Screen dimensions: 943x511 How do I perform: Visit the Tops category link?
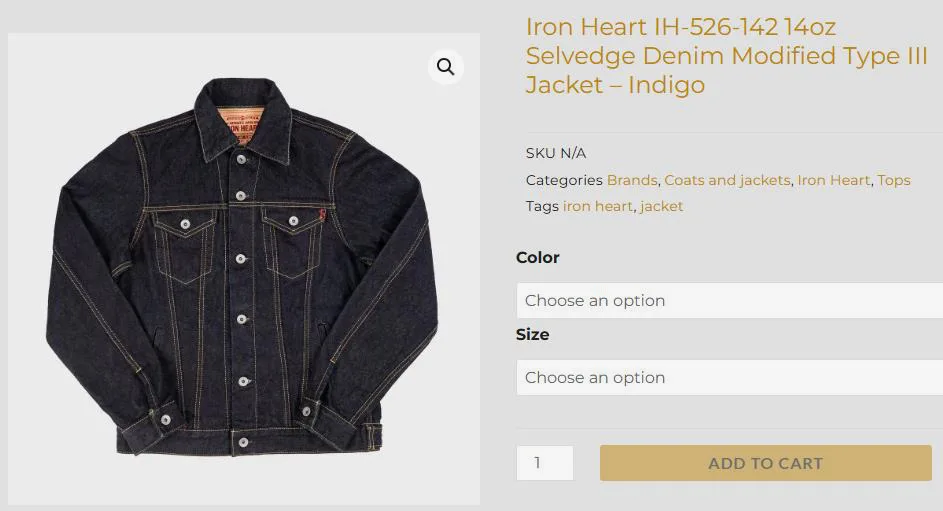click(x=894, y=180)
